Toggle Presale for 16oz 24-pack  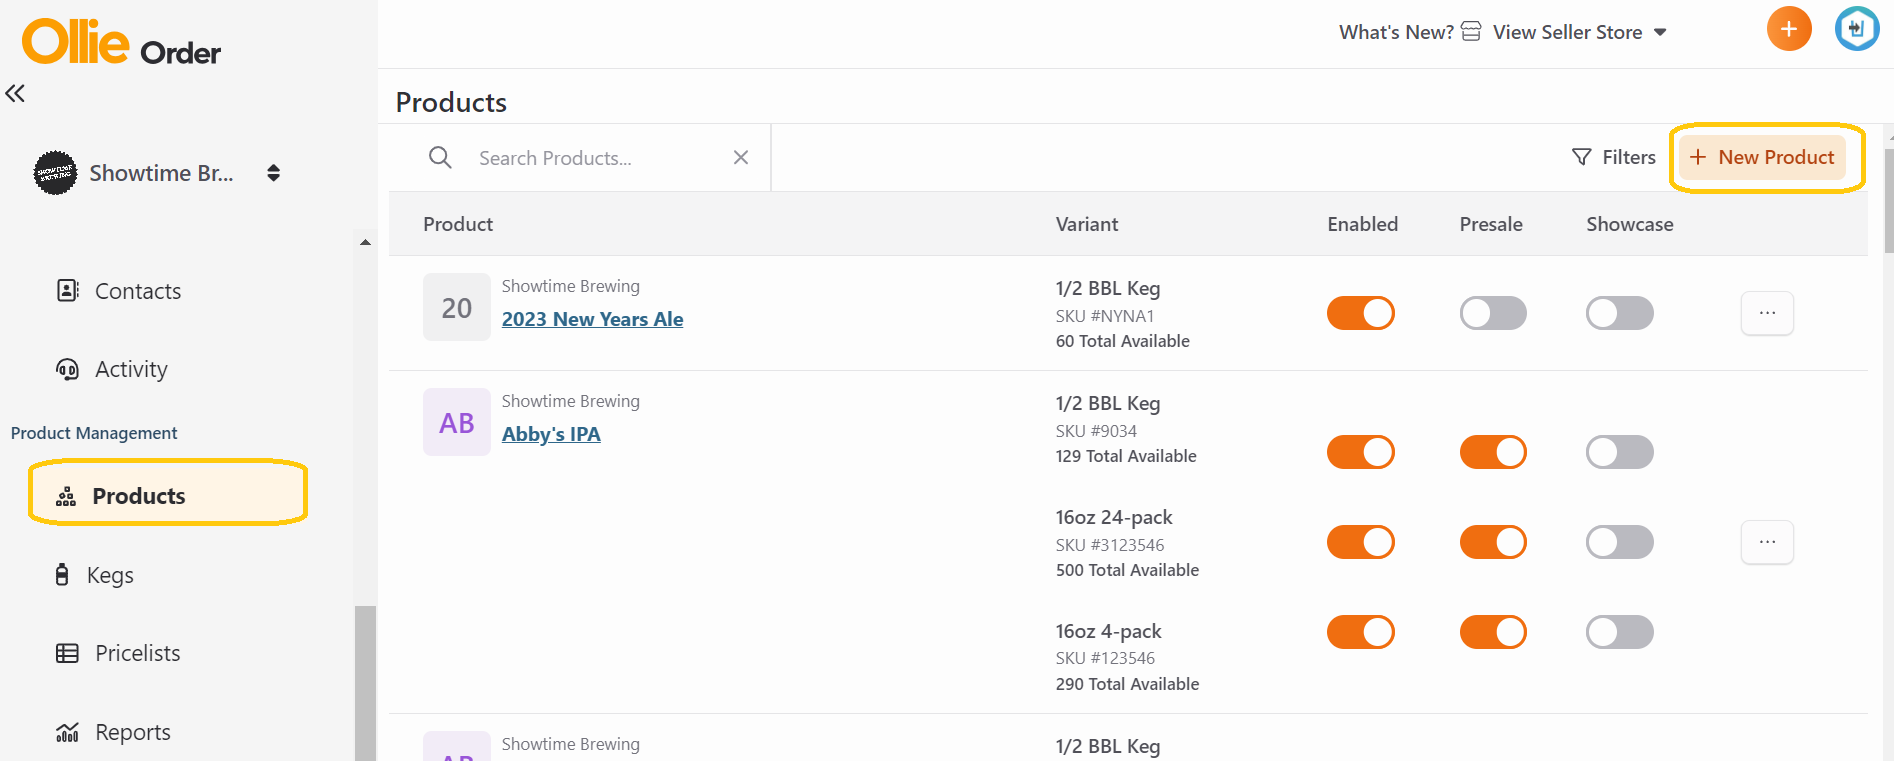1493,542
